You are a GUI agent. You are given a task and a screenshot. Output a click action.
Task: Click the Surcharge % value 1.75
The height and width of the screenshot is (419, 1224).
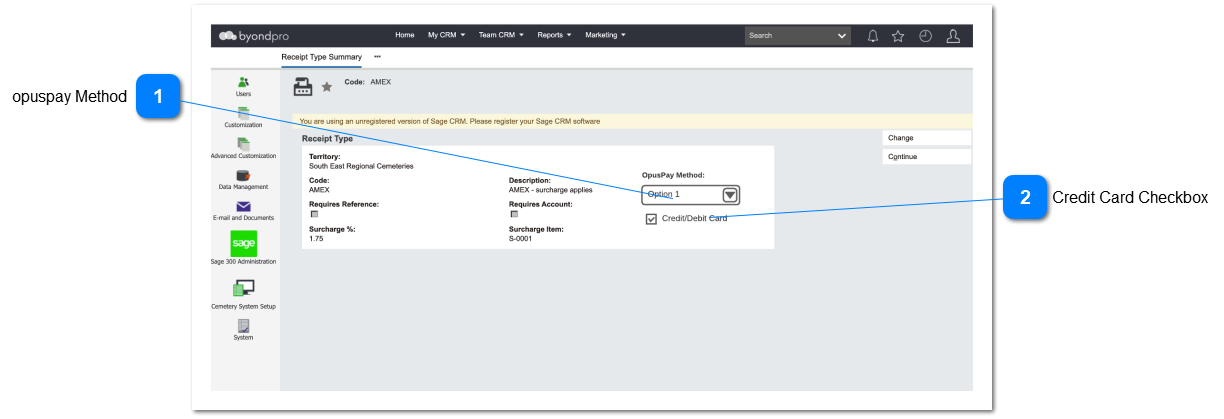pos(316,239)
